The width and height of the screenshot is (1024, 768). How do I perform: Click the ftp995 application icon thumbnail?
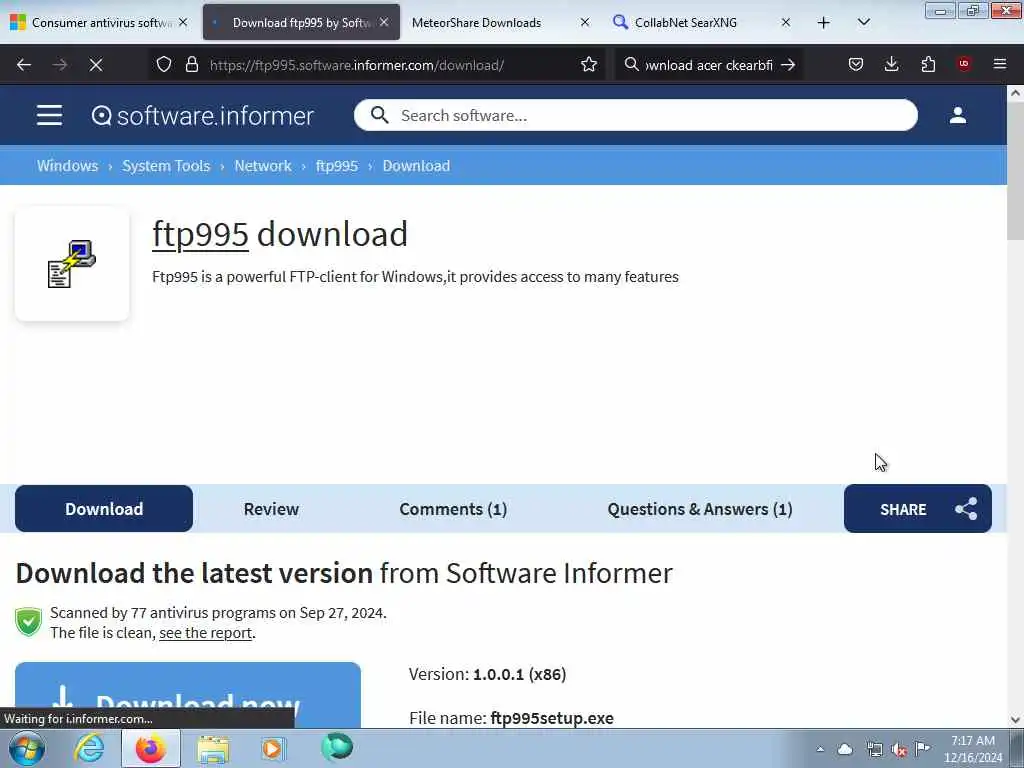[72, 264]
